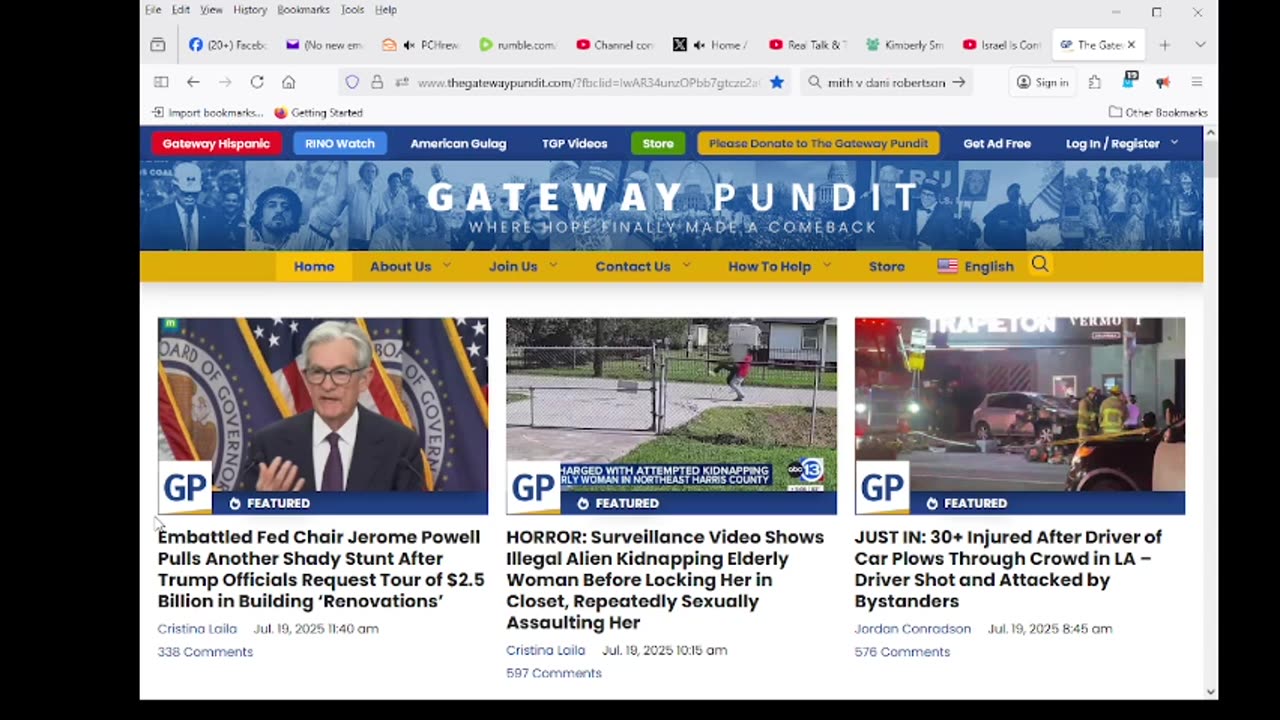The height and width of the screenshot is (720, 1280).
Task: Open the blue extension with badge counter
Action: 1130,81
